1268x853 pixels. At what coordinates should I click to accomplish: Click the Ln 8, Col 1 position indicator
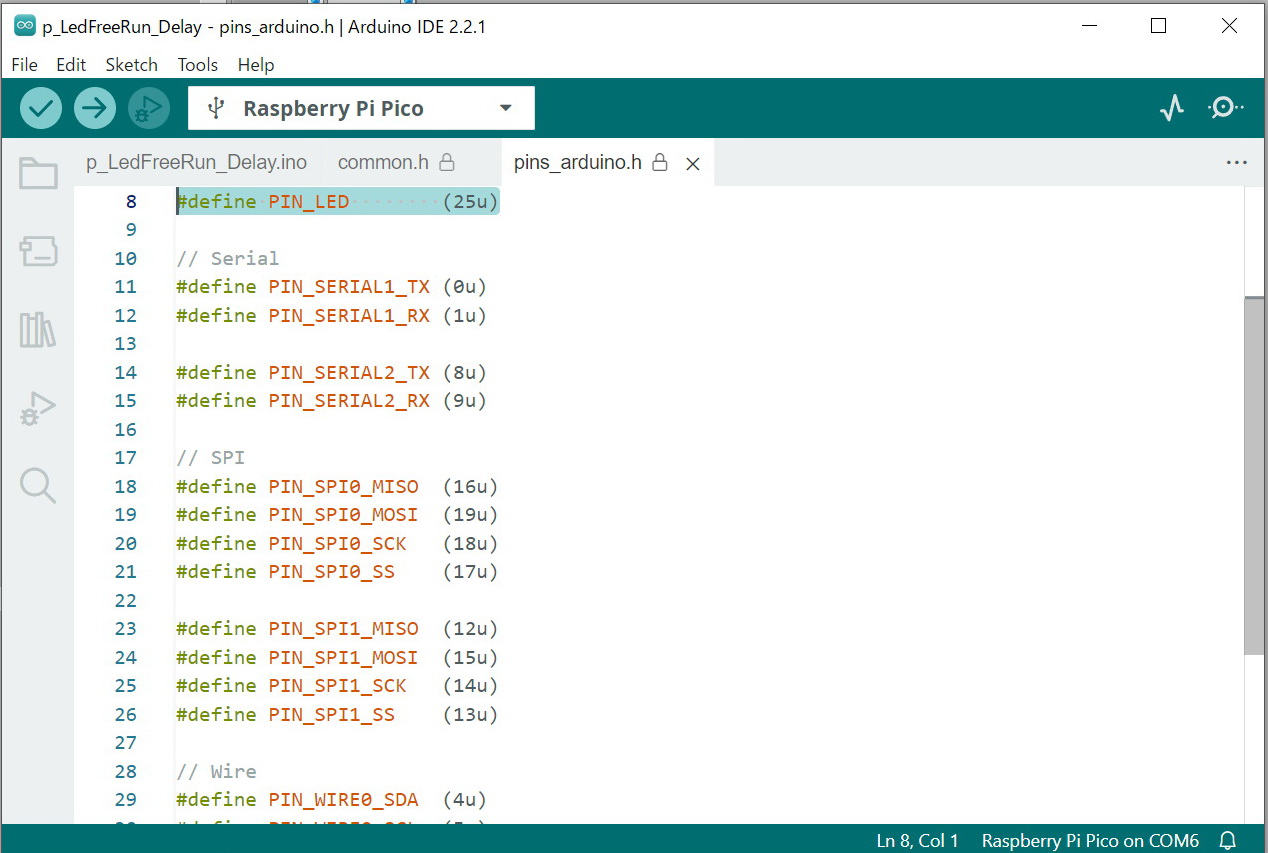(917, 841)
